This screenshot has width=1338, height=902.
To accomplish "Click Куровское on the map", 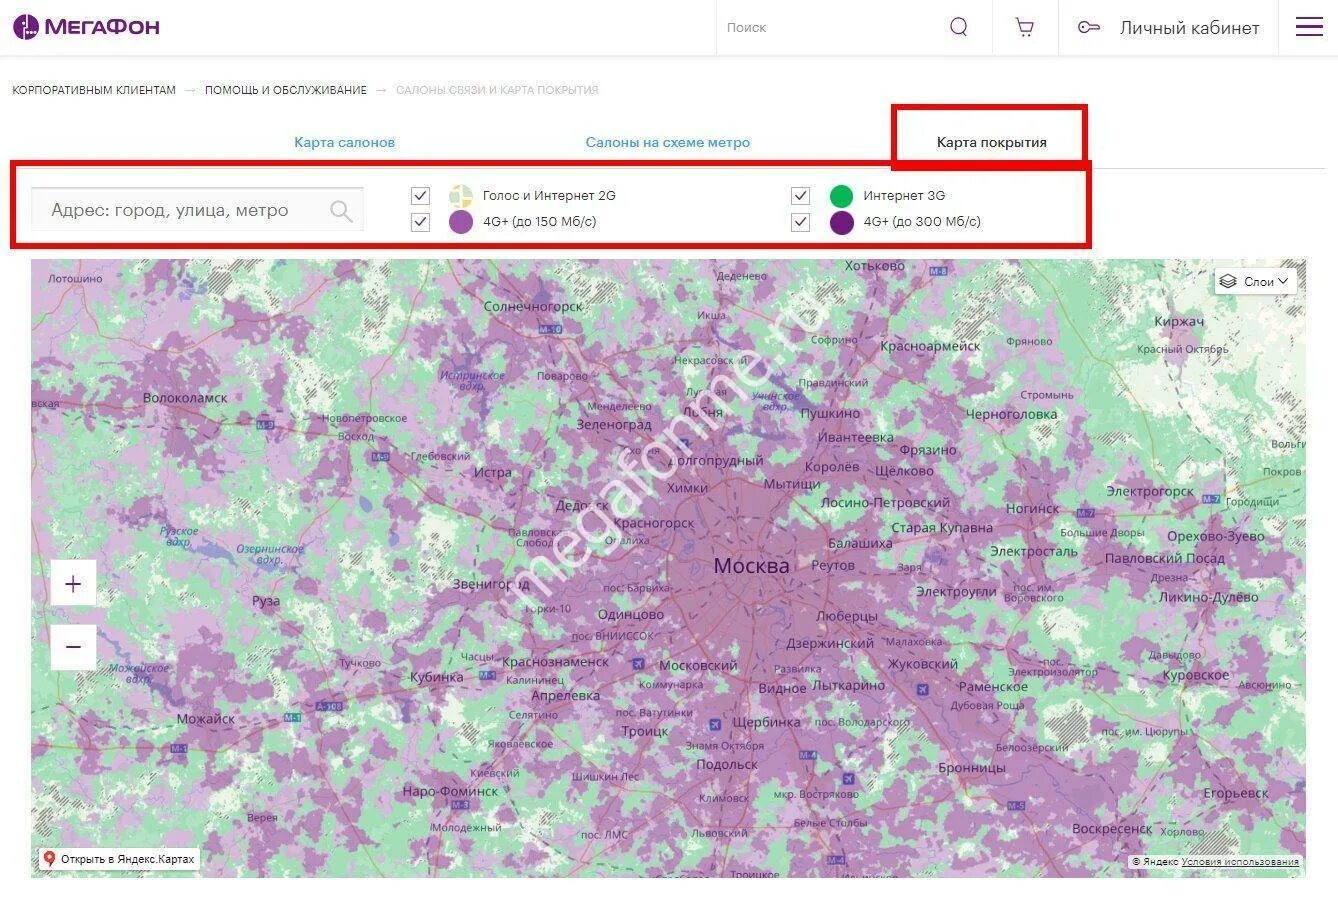I will pyautogui.click(x=1194, y=676).
